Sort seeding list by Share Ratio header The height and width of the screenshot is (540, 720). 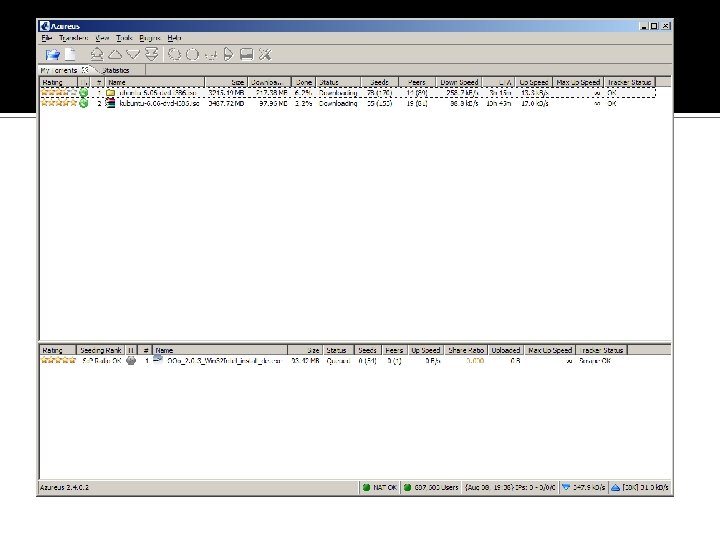click(x=466, y=350)
